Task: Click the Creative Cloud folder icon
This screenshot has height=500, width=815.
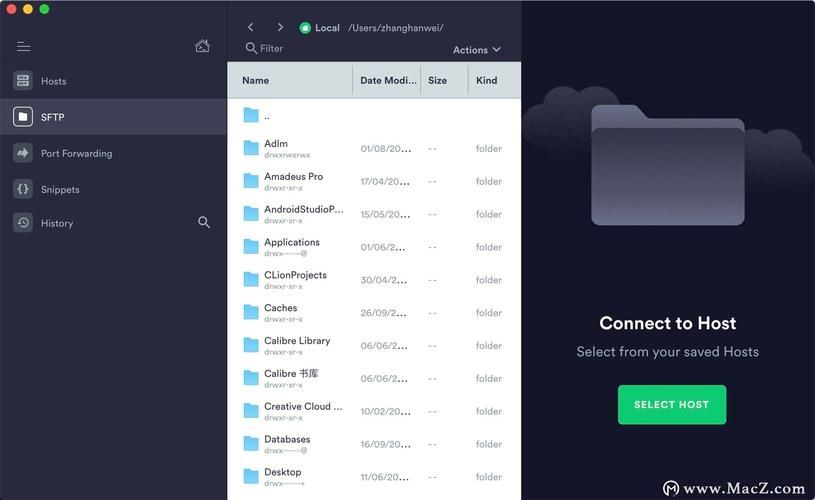Action: coord(251,411)
